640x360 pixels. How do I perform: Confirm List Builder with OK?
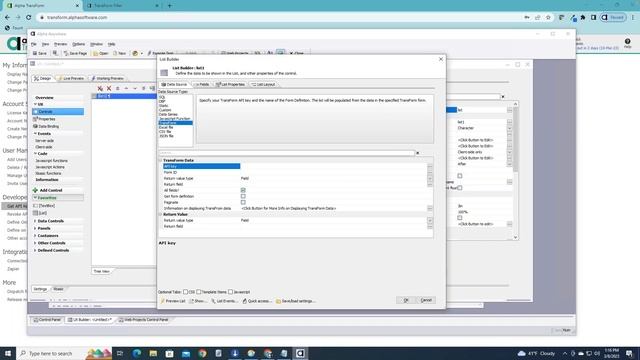[406, 300]
